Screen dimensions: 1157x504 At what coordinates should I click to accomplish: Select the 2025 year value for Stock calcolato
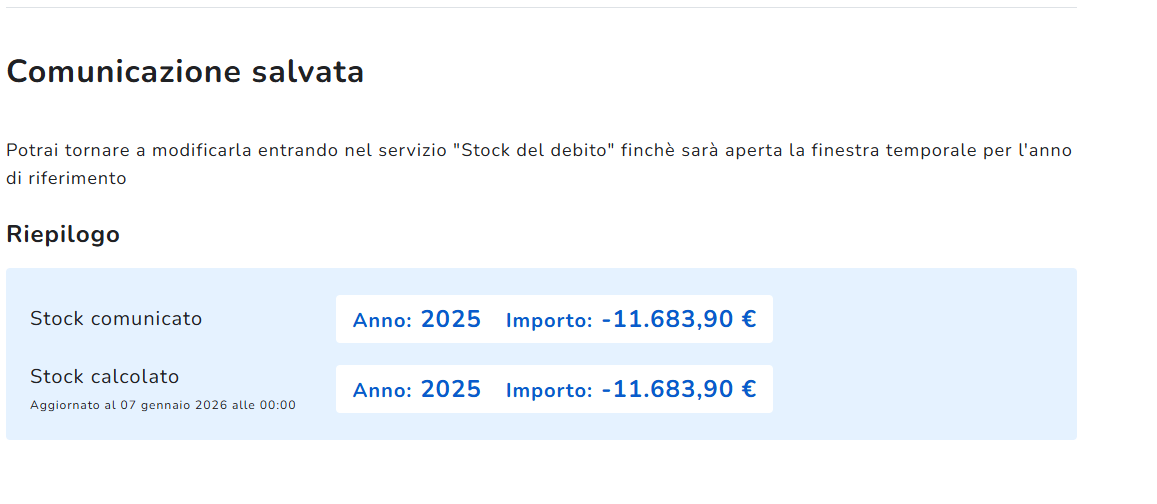coord(451,390)
